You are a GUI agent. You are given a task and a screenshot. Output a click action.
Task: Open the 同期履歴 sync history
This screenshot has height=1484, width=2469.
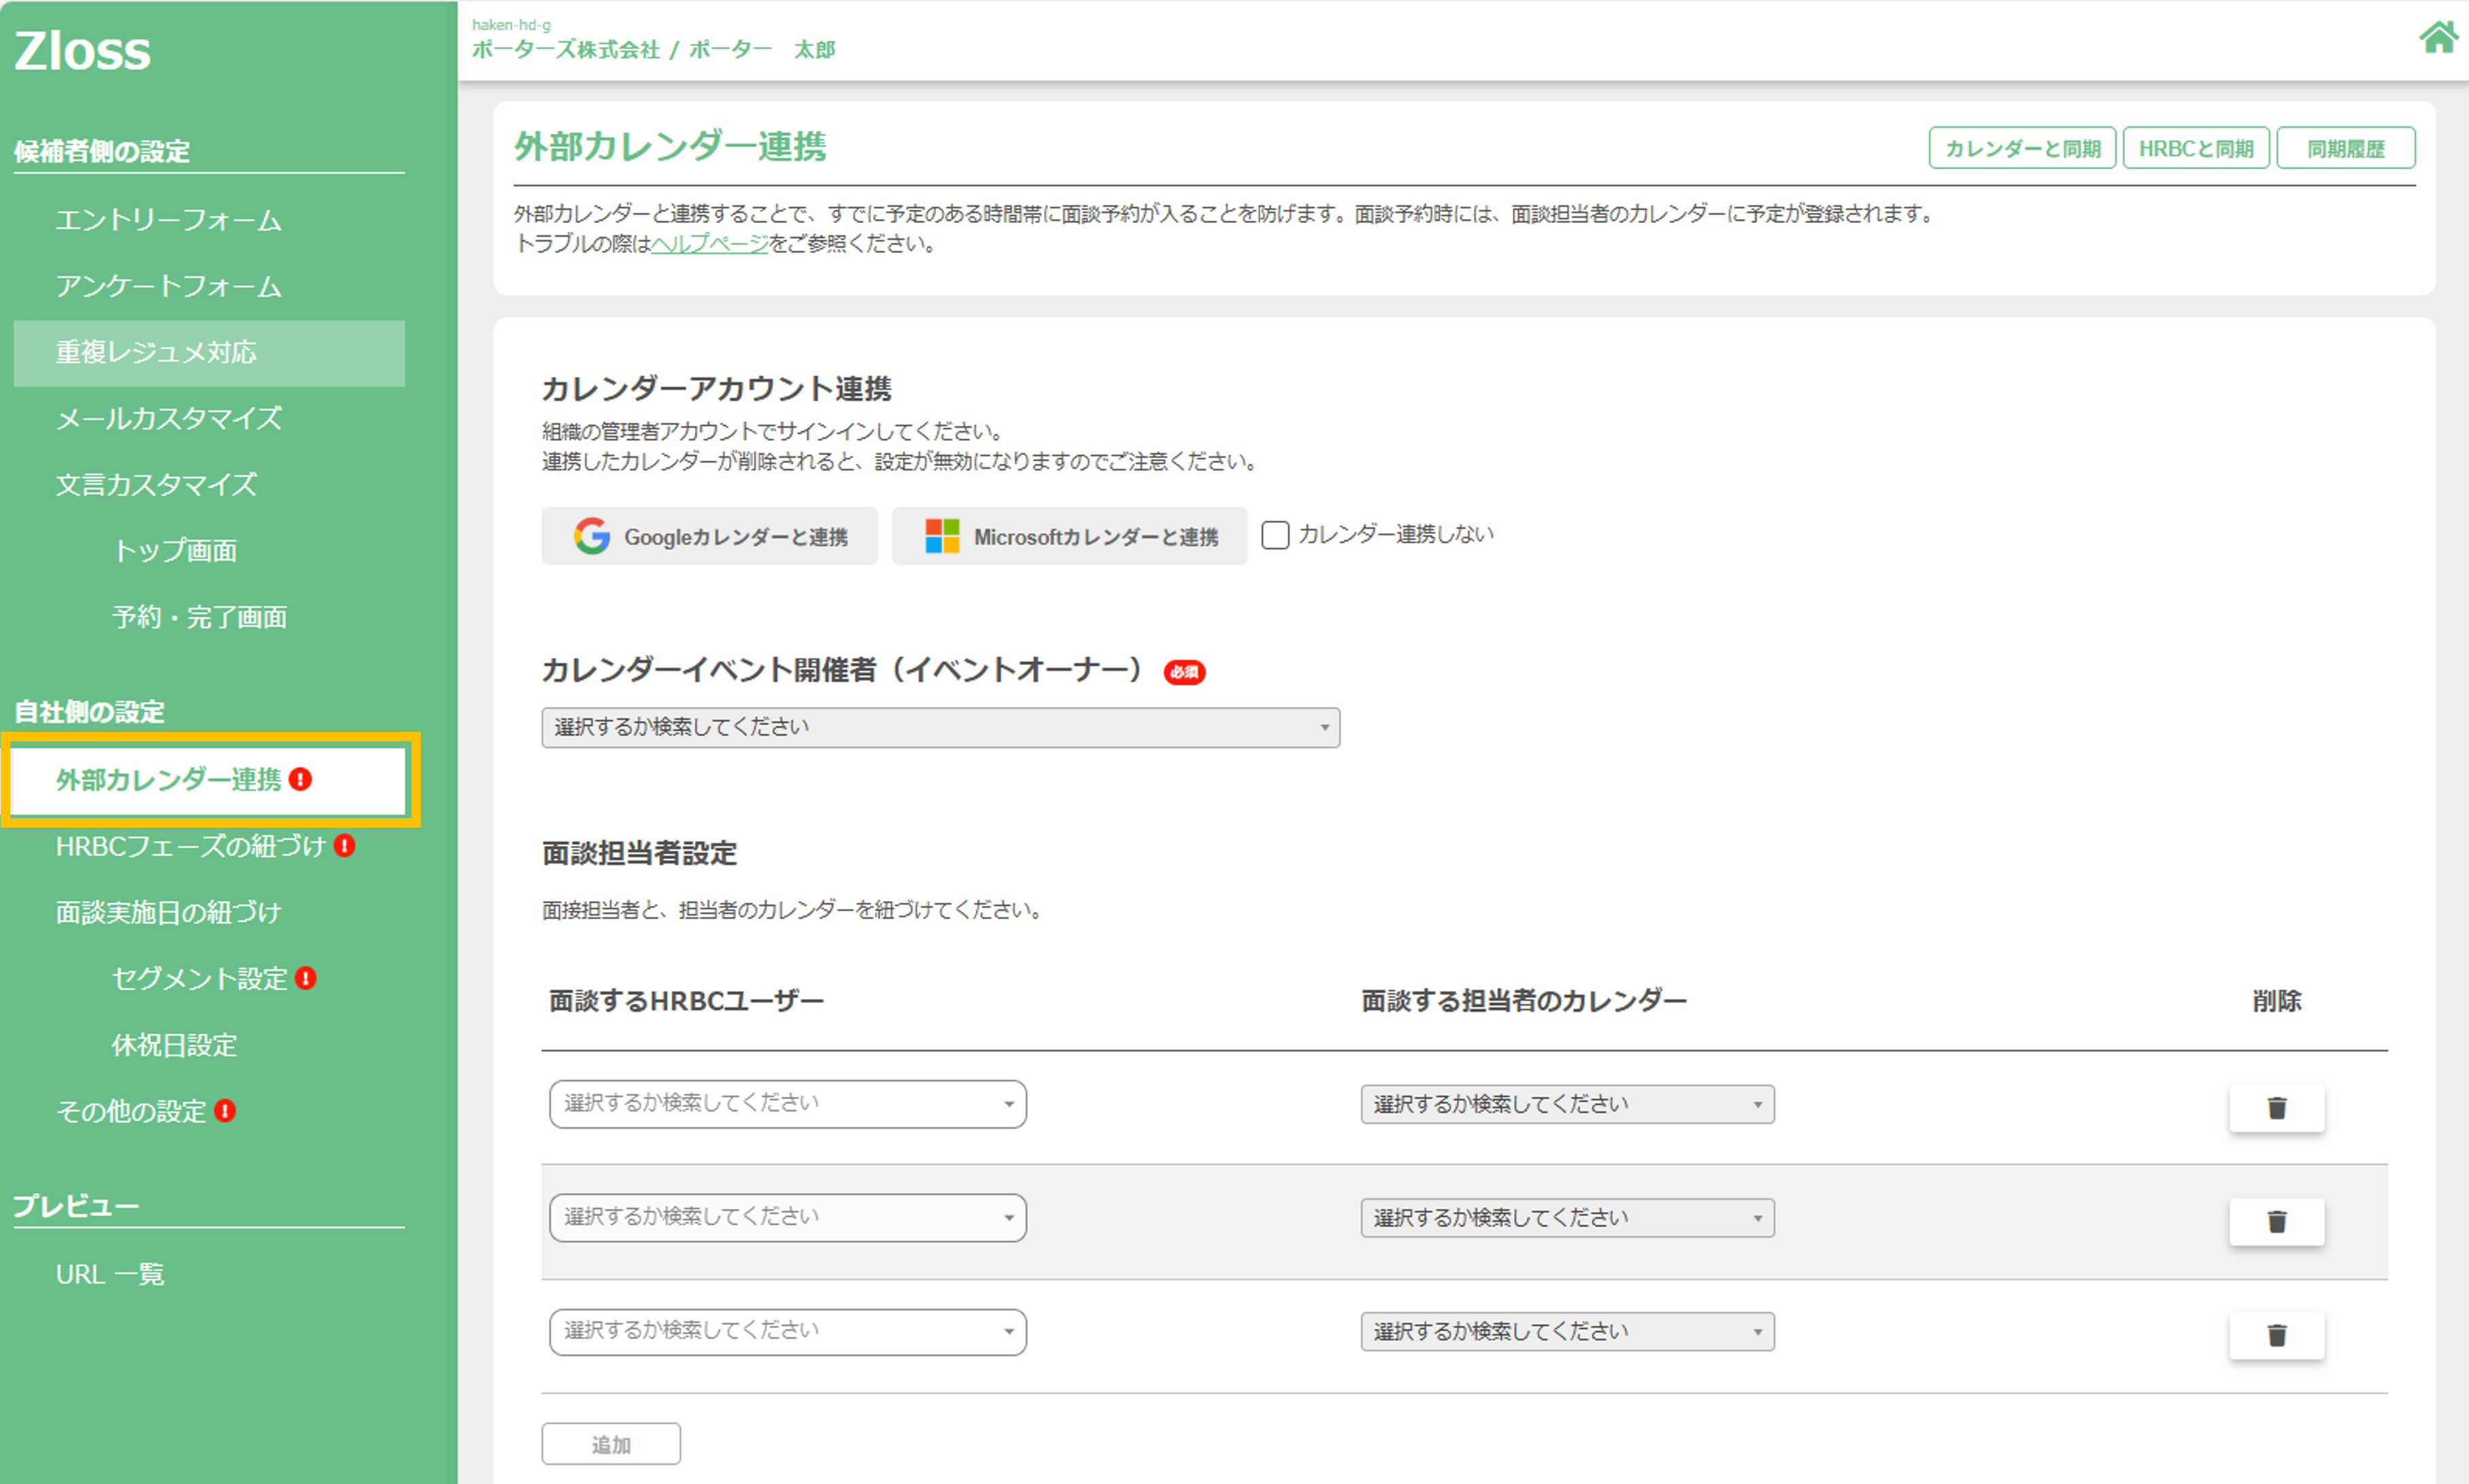(2345, 148)
